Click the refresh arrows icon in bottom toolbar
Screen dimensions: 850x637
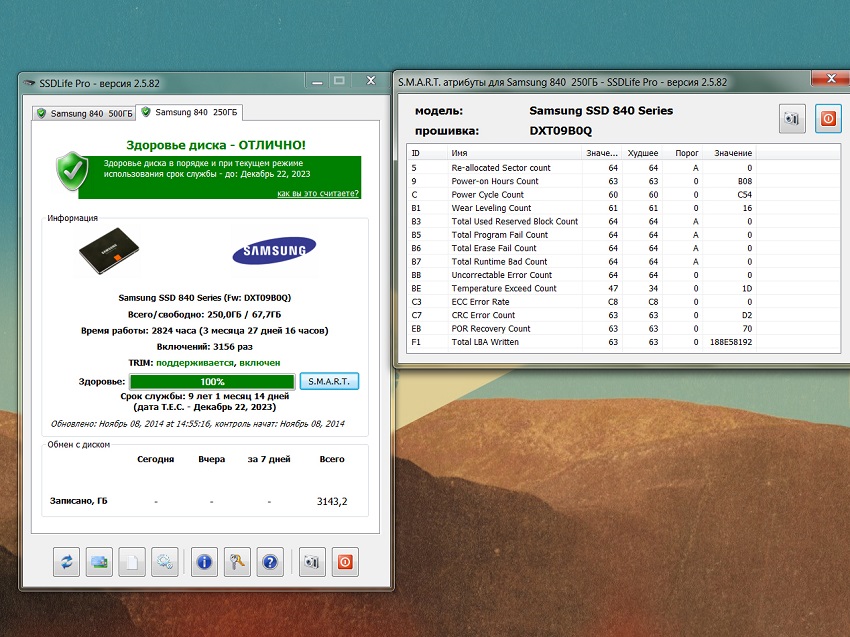[67, 562]
